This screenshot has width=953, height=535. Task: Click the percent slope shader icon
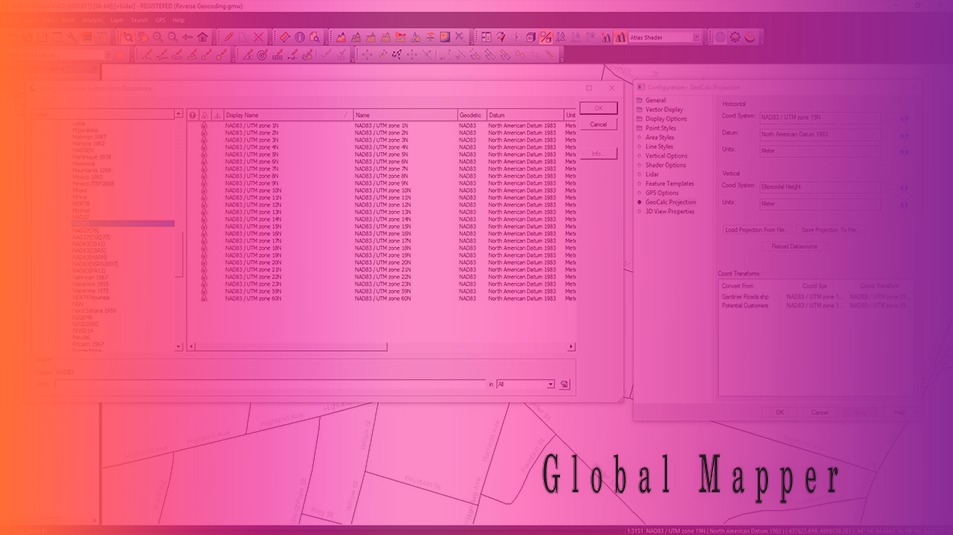click(546, 37)
